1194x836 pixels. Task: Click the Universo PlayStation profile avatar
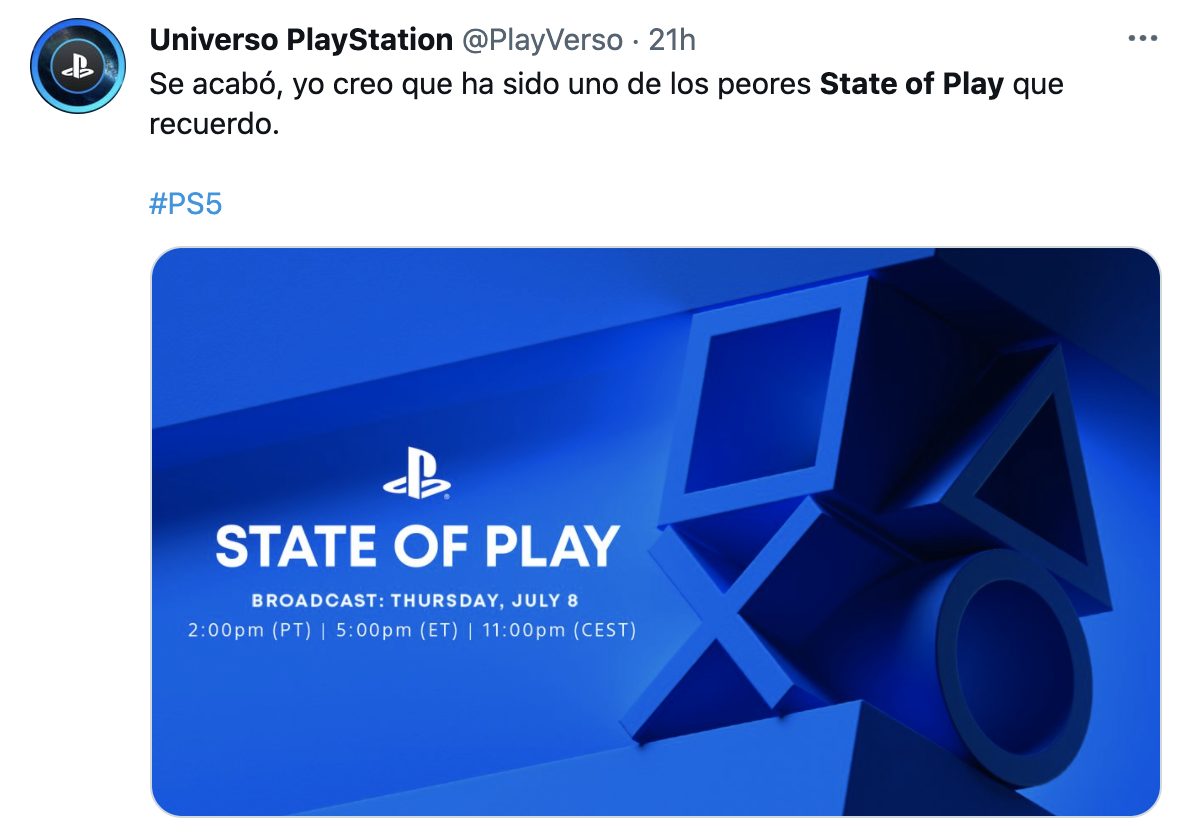[76, 66]
